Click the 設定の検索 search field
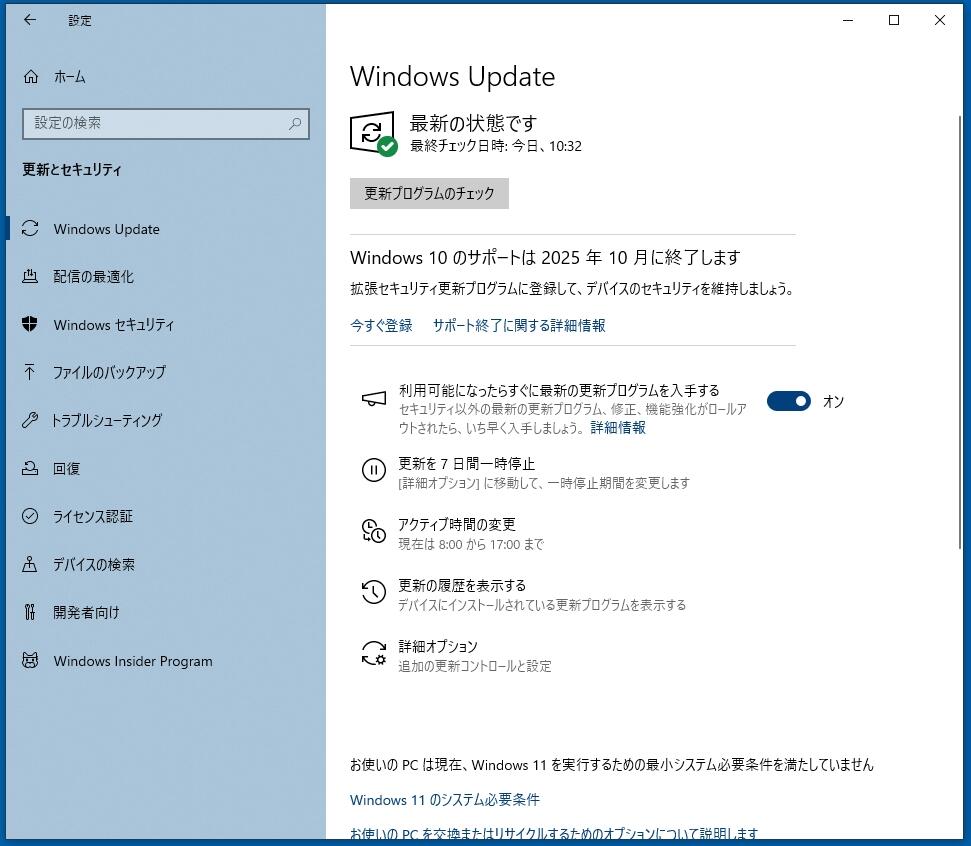 click(166, 124)
